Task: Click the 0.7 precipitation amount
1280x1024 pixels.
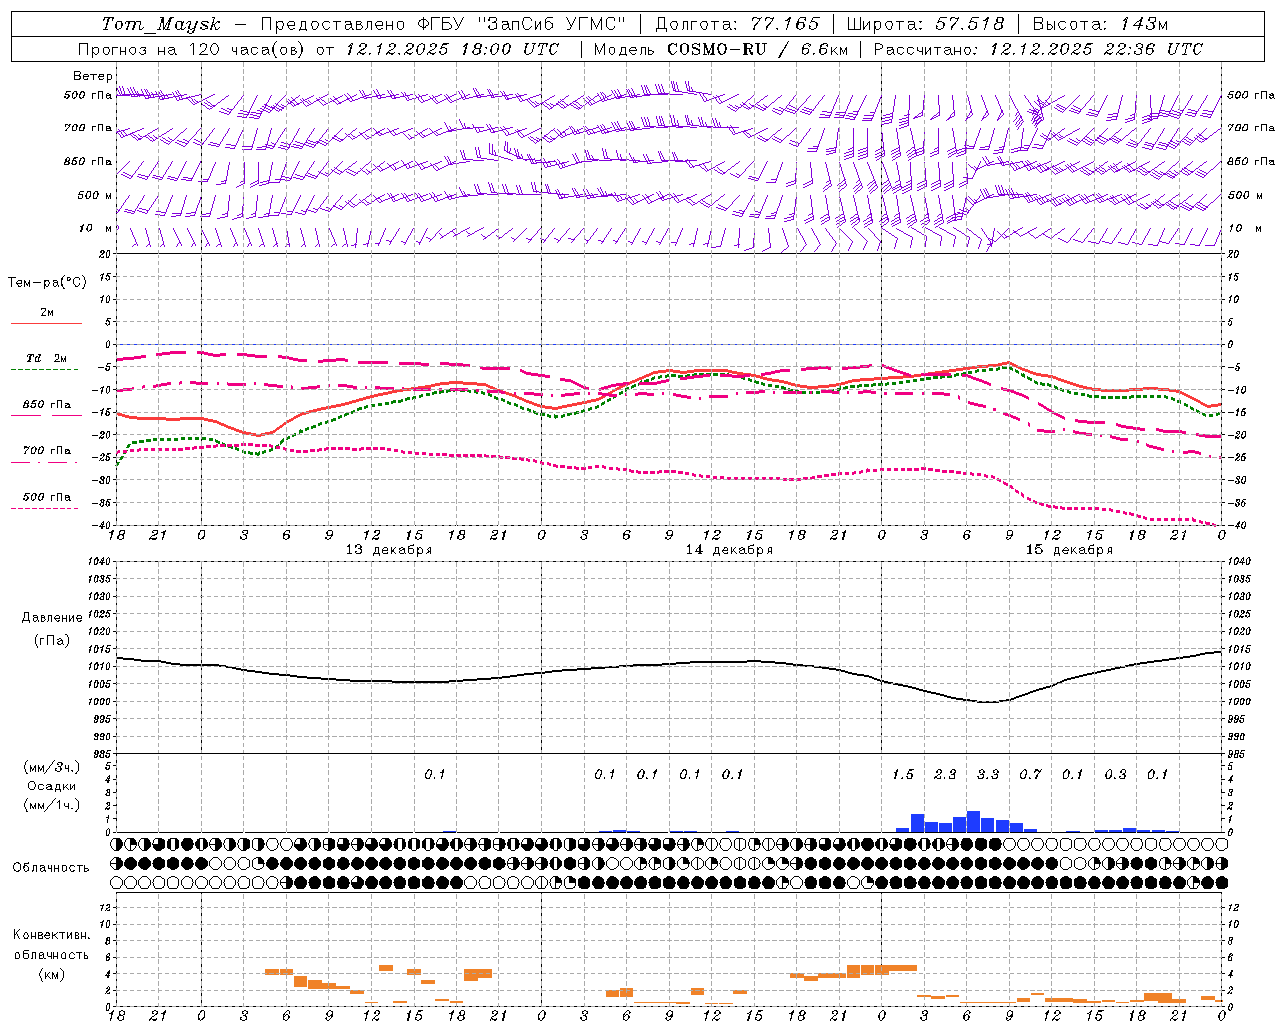Action: pyautogui.click(x=1030, y=775)
